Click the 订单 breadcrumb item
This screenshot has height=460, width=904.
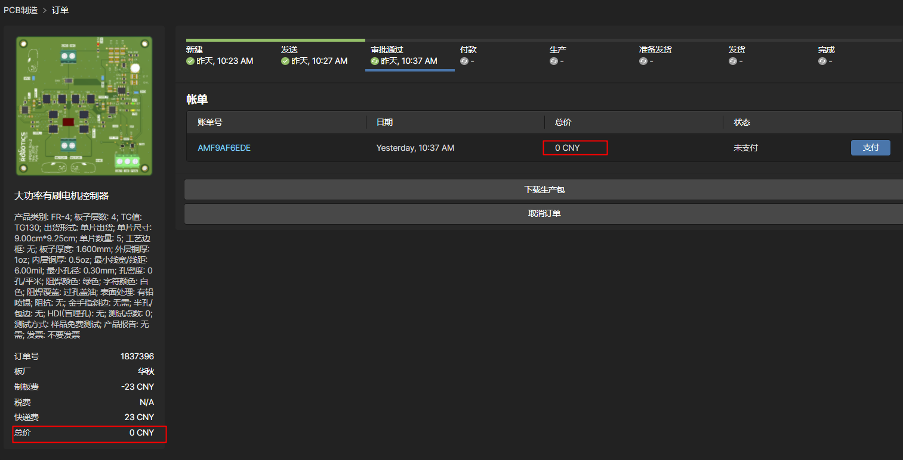tap(60, 10)
